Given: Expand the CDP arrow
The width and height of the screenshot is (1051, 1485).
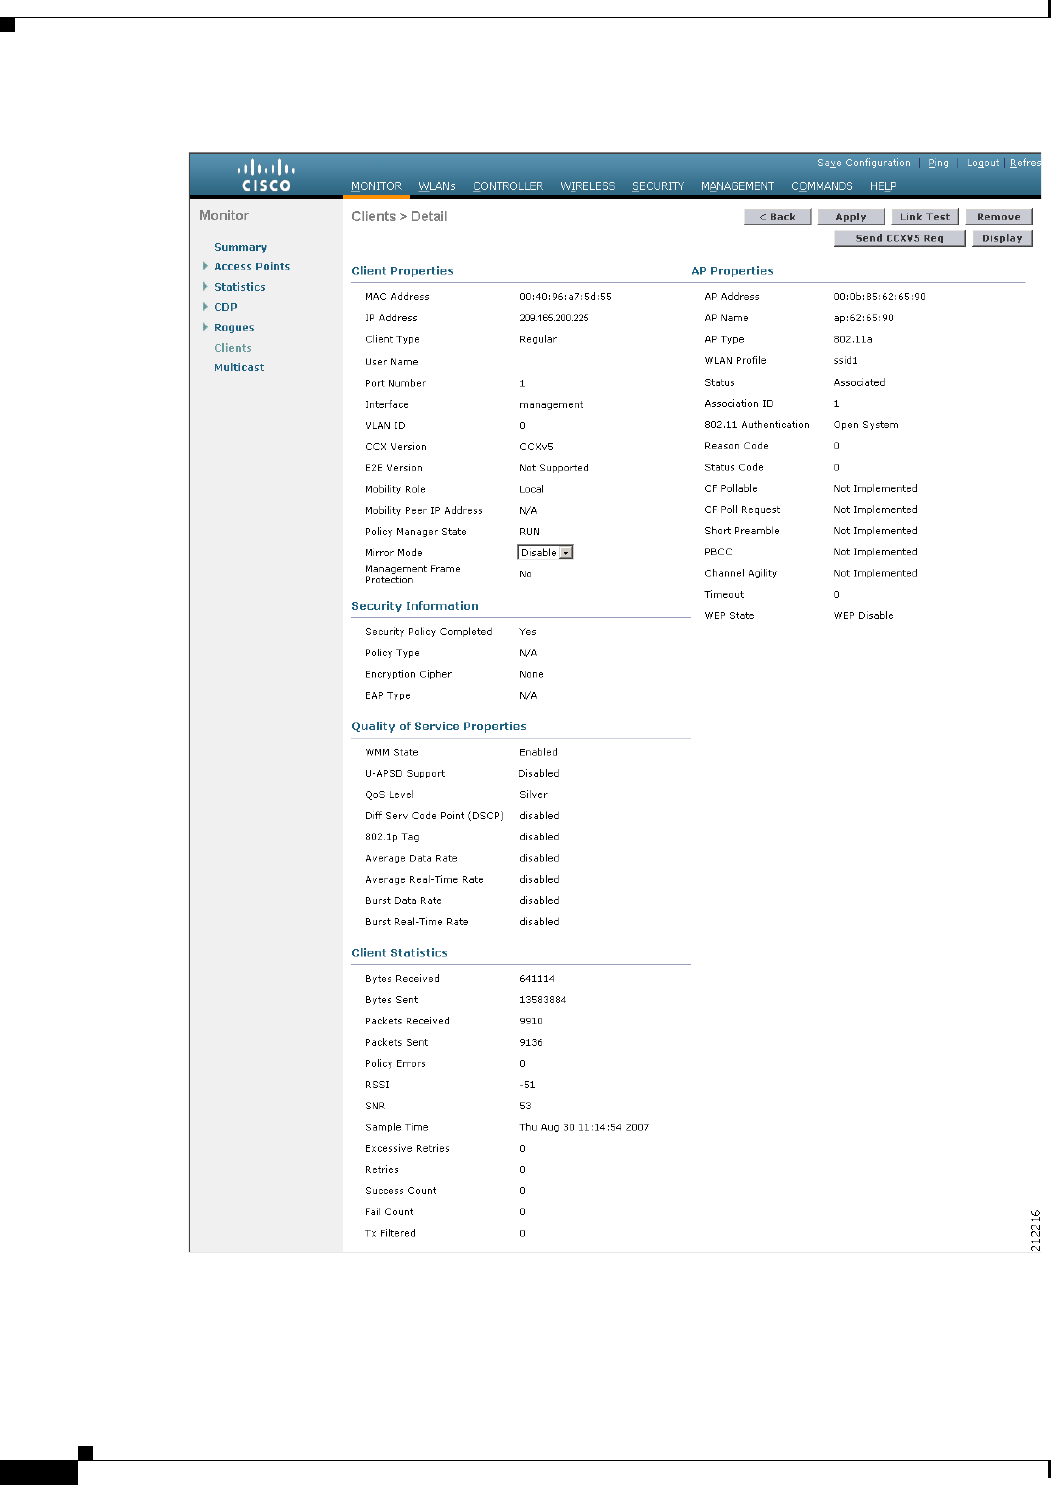Looking at the screenshot, I should (x=205, y=306).
